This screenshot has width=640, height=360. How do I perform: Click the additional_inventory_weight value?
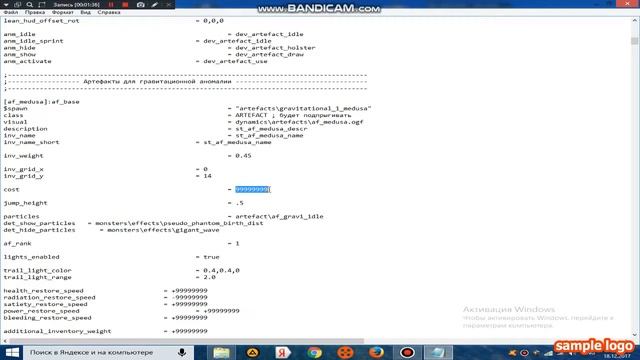coord(189,331)
